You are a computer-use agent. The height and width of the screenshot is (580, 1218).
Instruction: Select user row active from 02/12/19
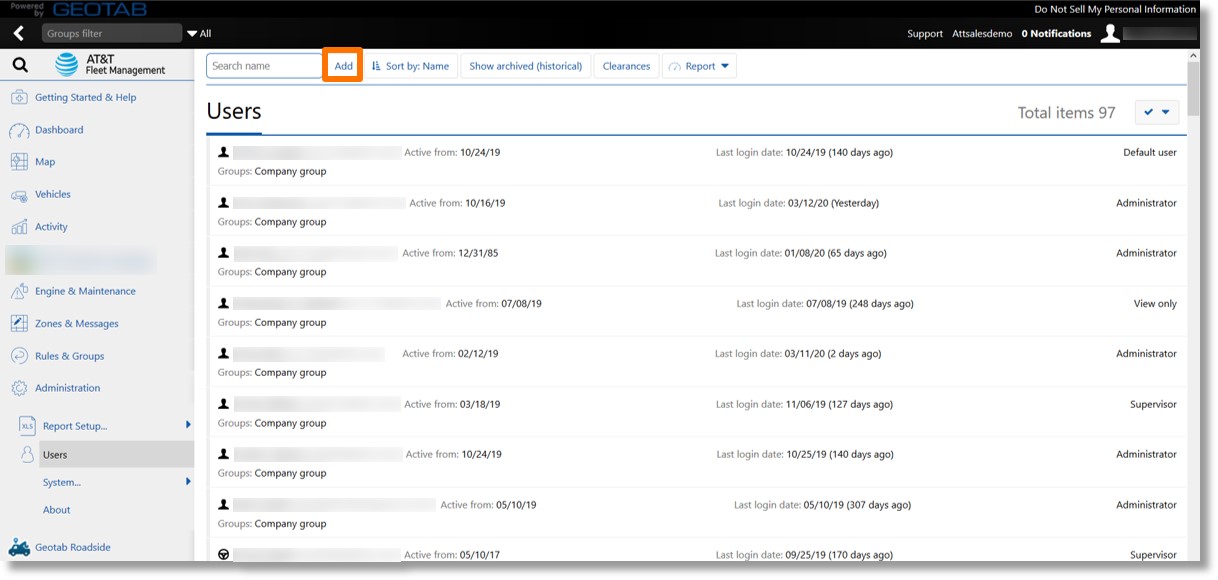click(697, 362)
